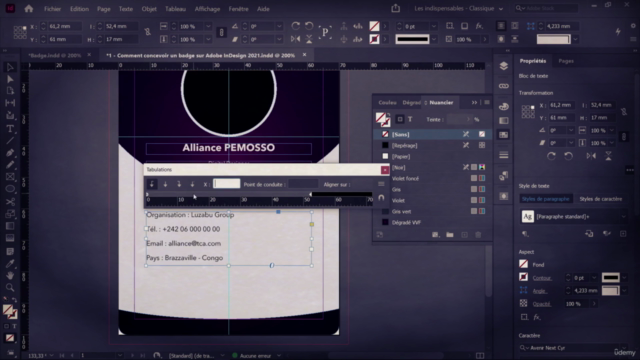Image resolution: width=640 pixels, height=360 pixels.
Task: Open the Links panel icon
Action: 504,86
